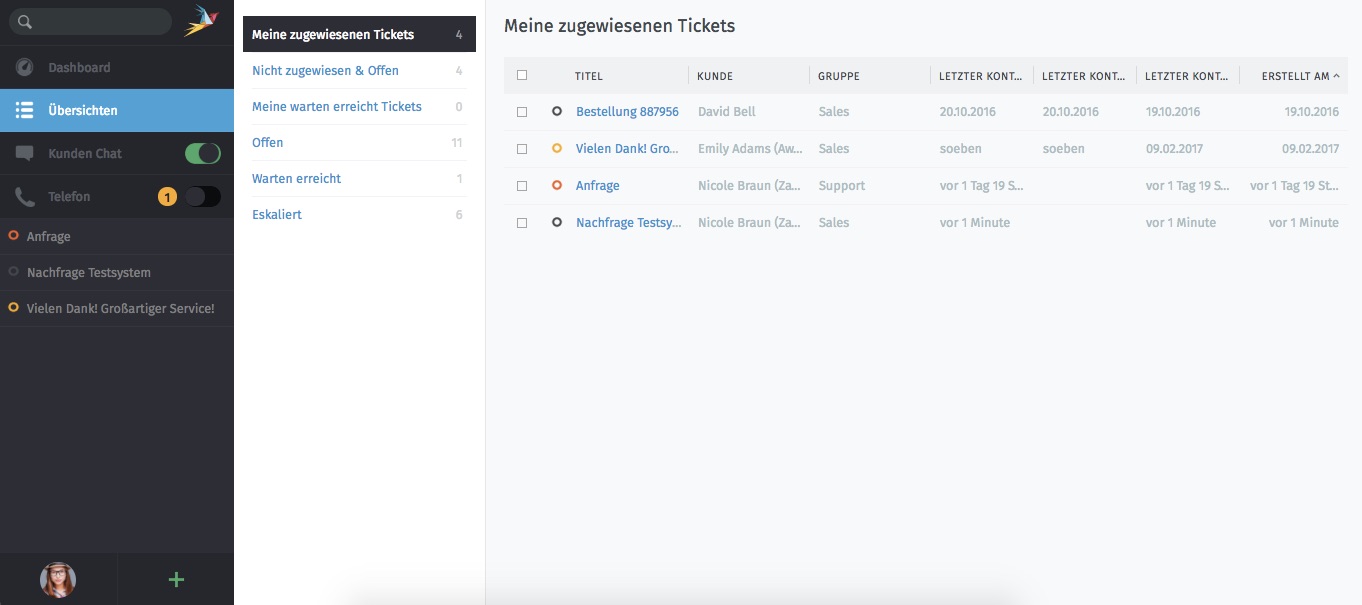Open Dashboard in the sidebar
1362x605 pixels.
pos(117,67)
